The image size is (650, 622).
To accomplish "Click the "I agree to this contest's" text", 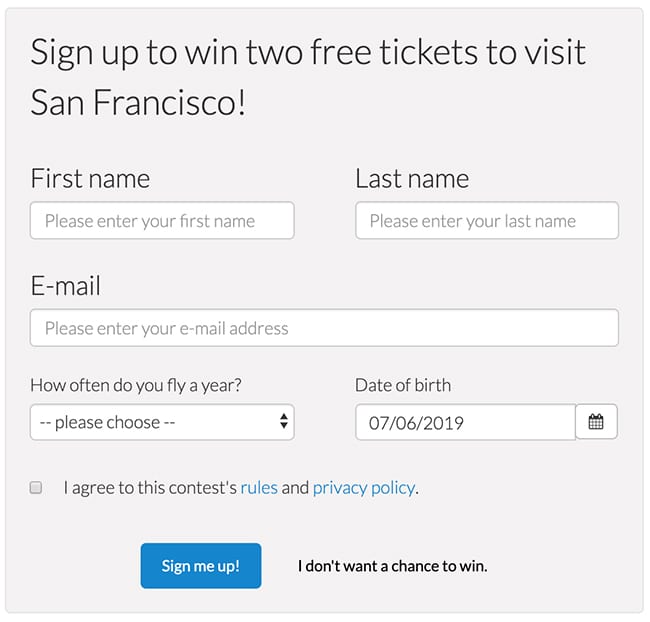I will pyautogui.click(x=150, y=488).
